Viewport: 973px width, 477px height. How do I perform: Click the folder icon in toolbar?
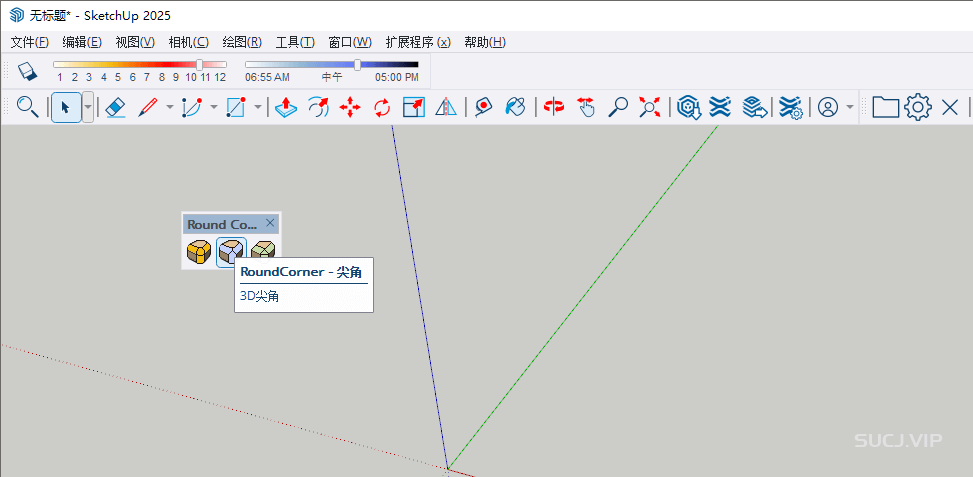point(886,107)
